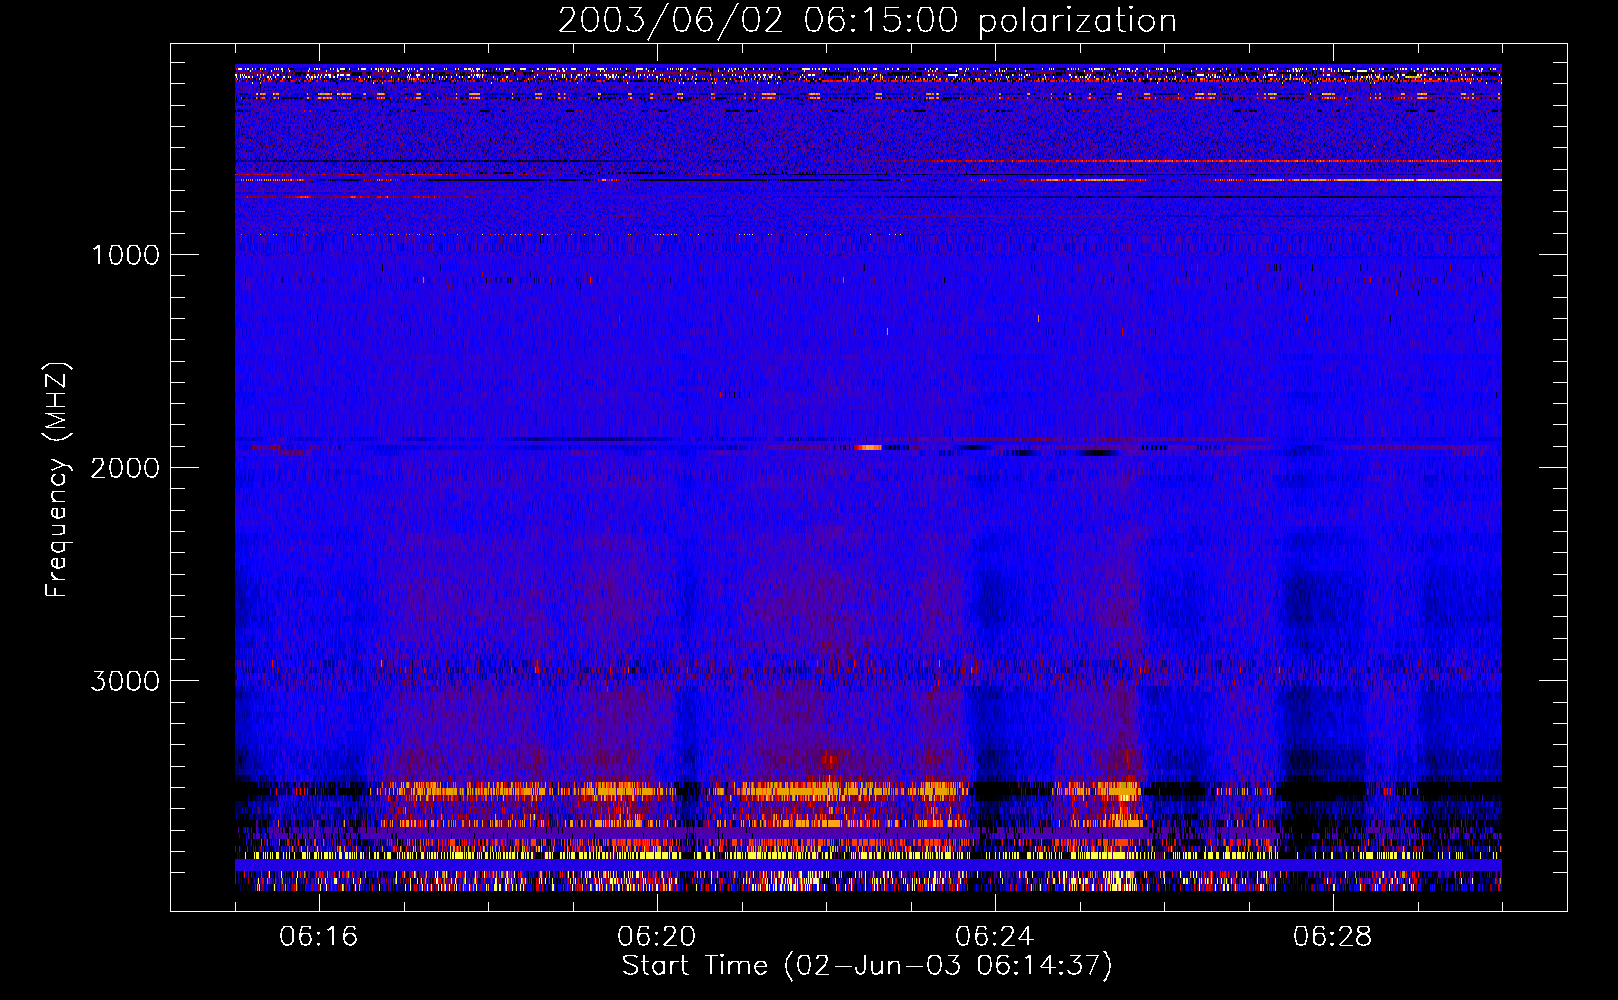Click the 06:16 time axis label

coord(319,937)
